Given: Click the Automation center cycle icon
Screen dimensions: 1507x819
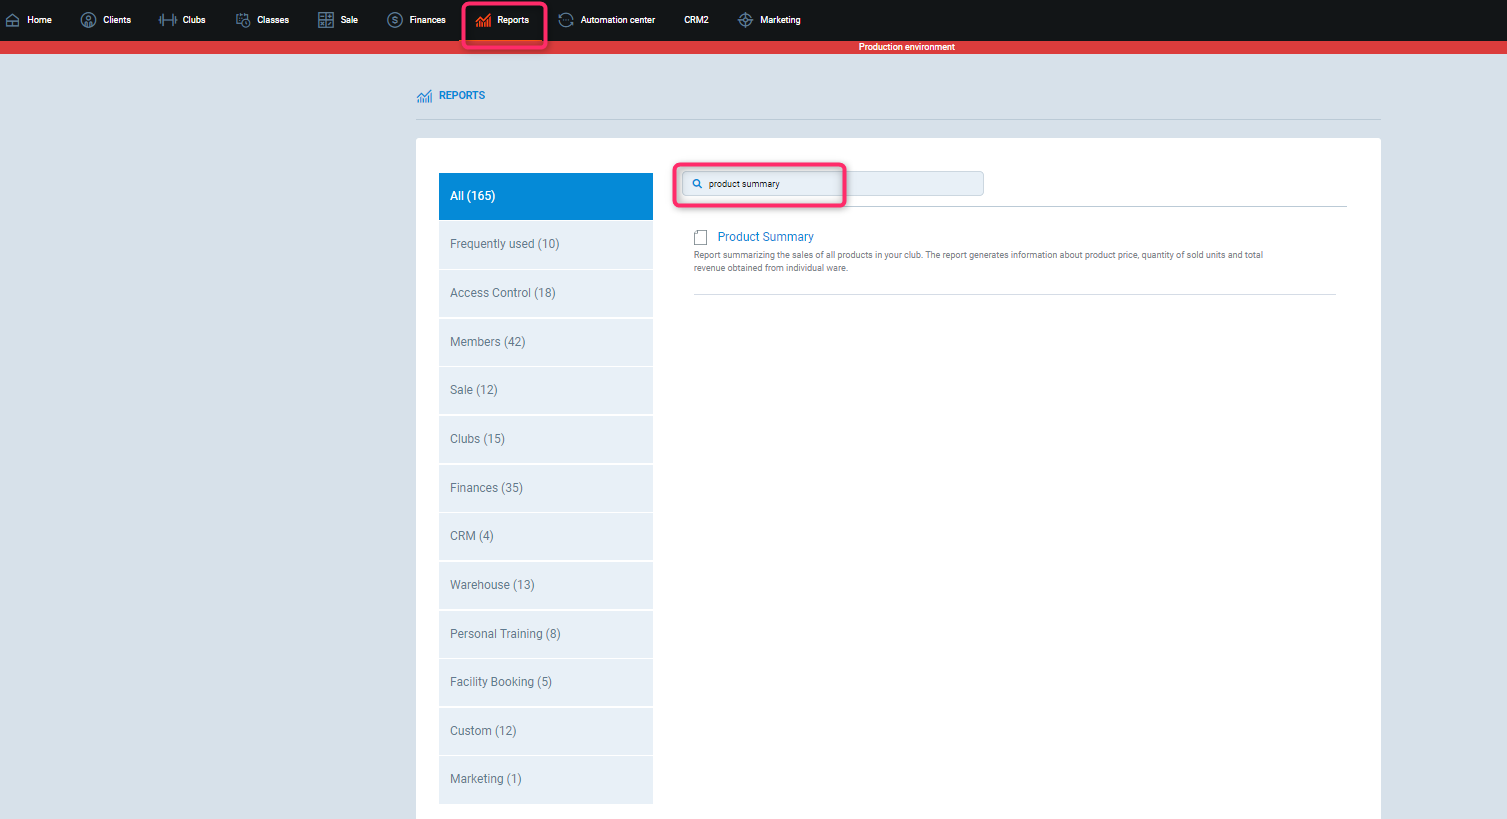Looking at the screenshot, I should click(x=566, y=20).
